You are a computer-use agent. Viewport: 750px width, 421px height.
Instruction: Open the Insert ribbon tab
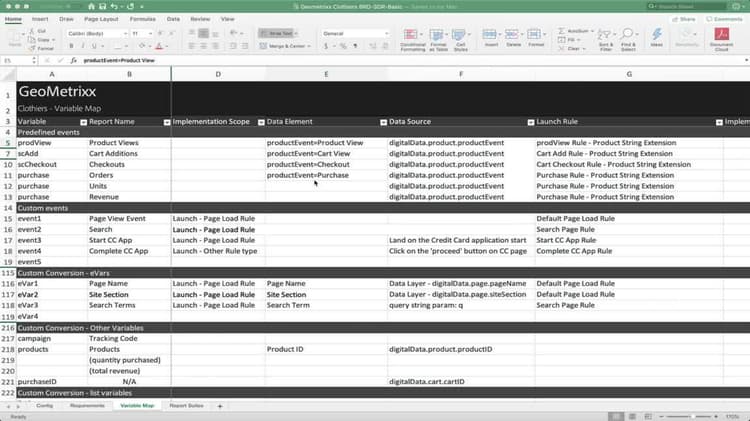[x=40, y=19]
